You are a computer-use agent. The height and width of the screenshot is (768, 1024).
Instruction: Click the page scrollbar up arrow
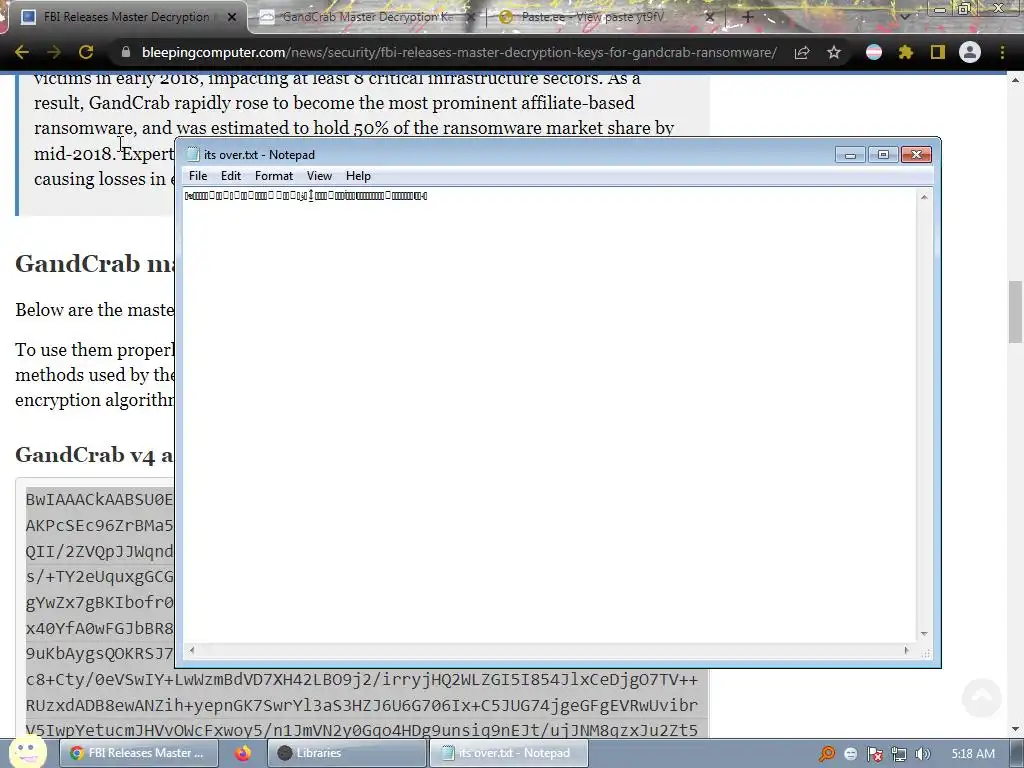tap(1015, 80)
